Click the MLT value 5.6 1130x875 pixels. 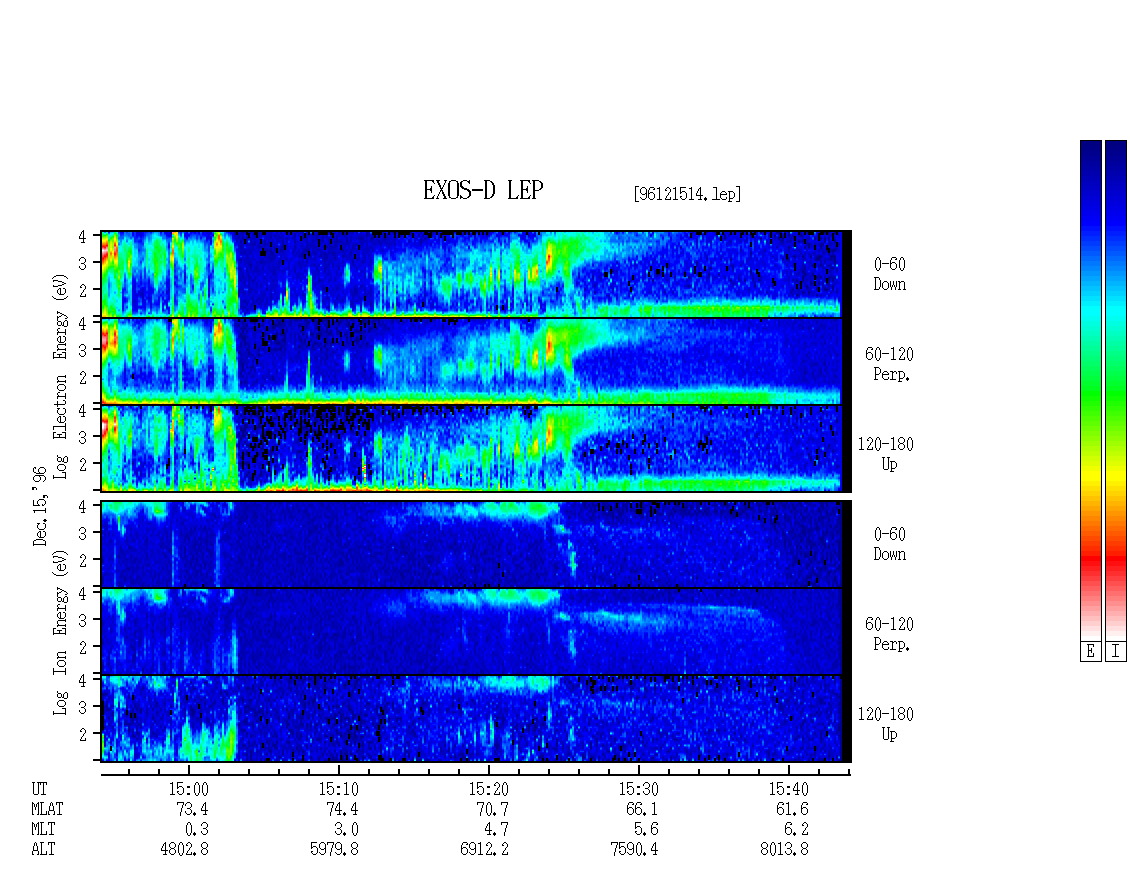tap(646, 830)
